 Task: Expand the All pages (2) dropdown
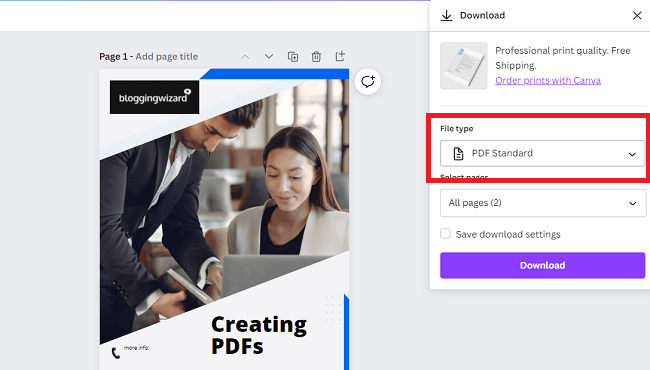click(x=543, y=203)
